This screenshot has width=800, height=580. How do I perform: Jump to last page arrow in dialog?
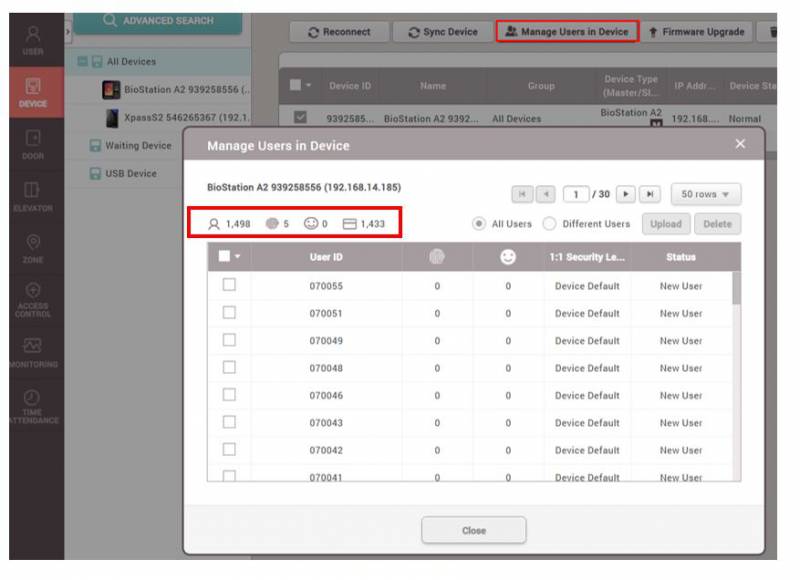pos(649,195)
